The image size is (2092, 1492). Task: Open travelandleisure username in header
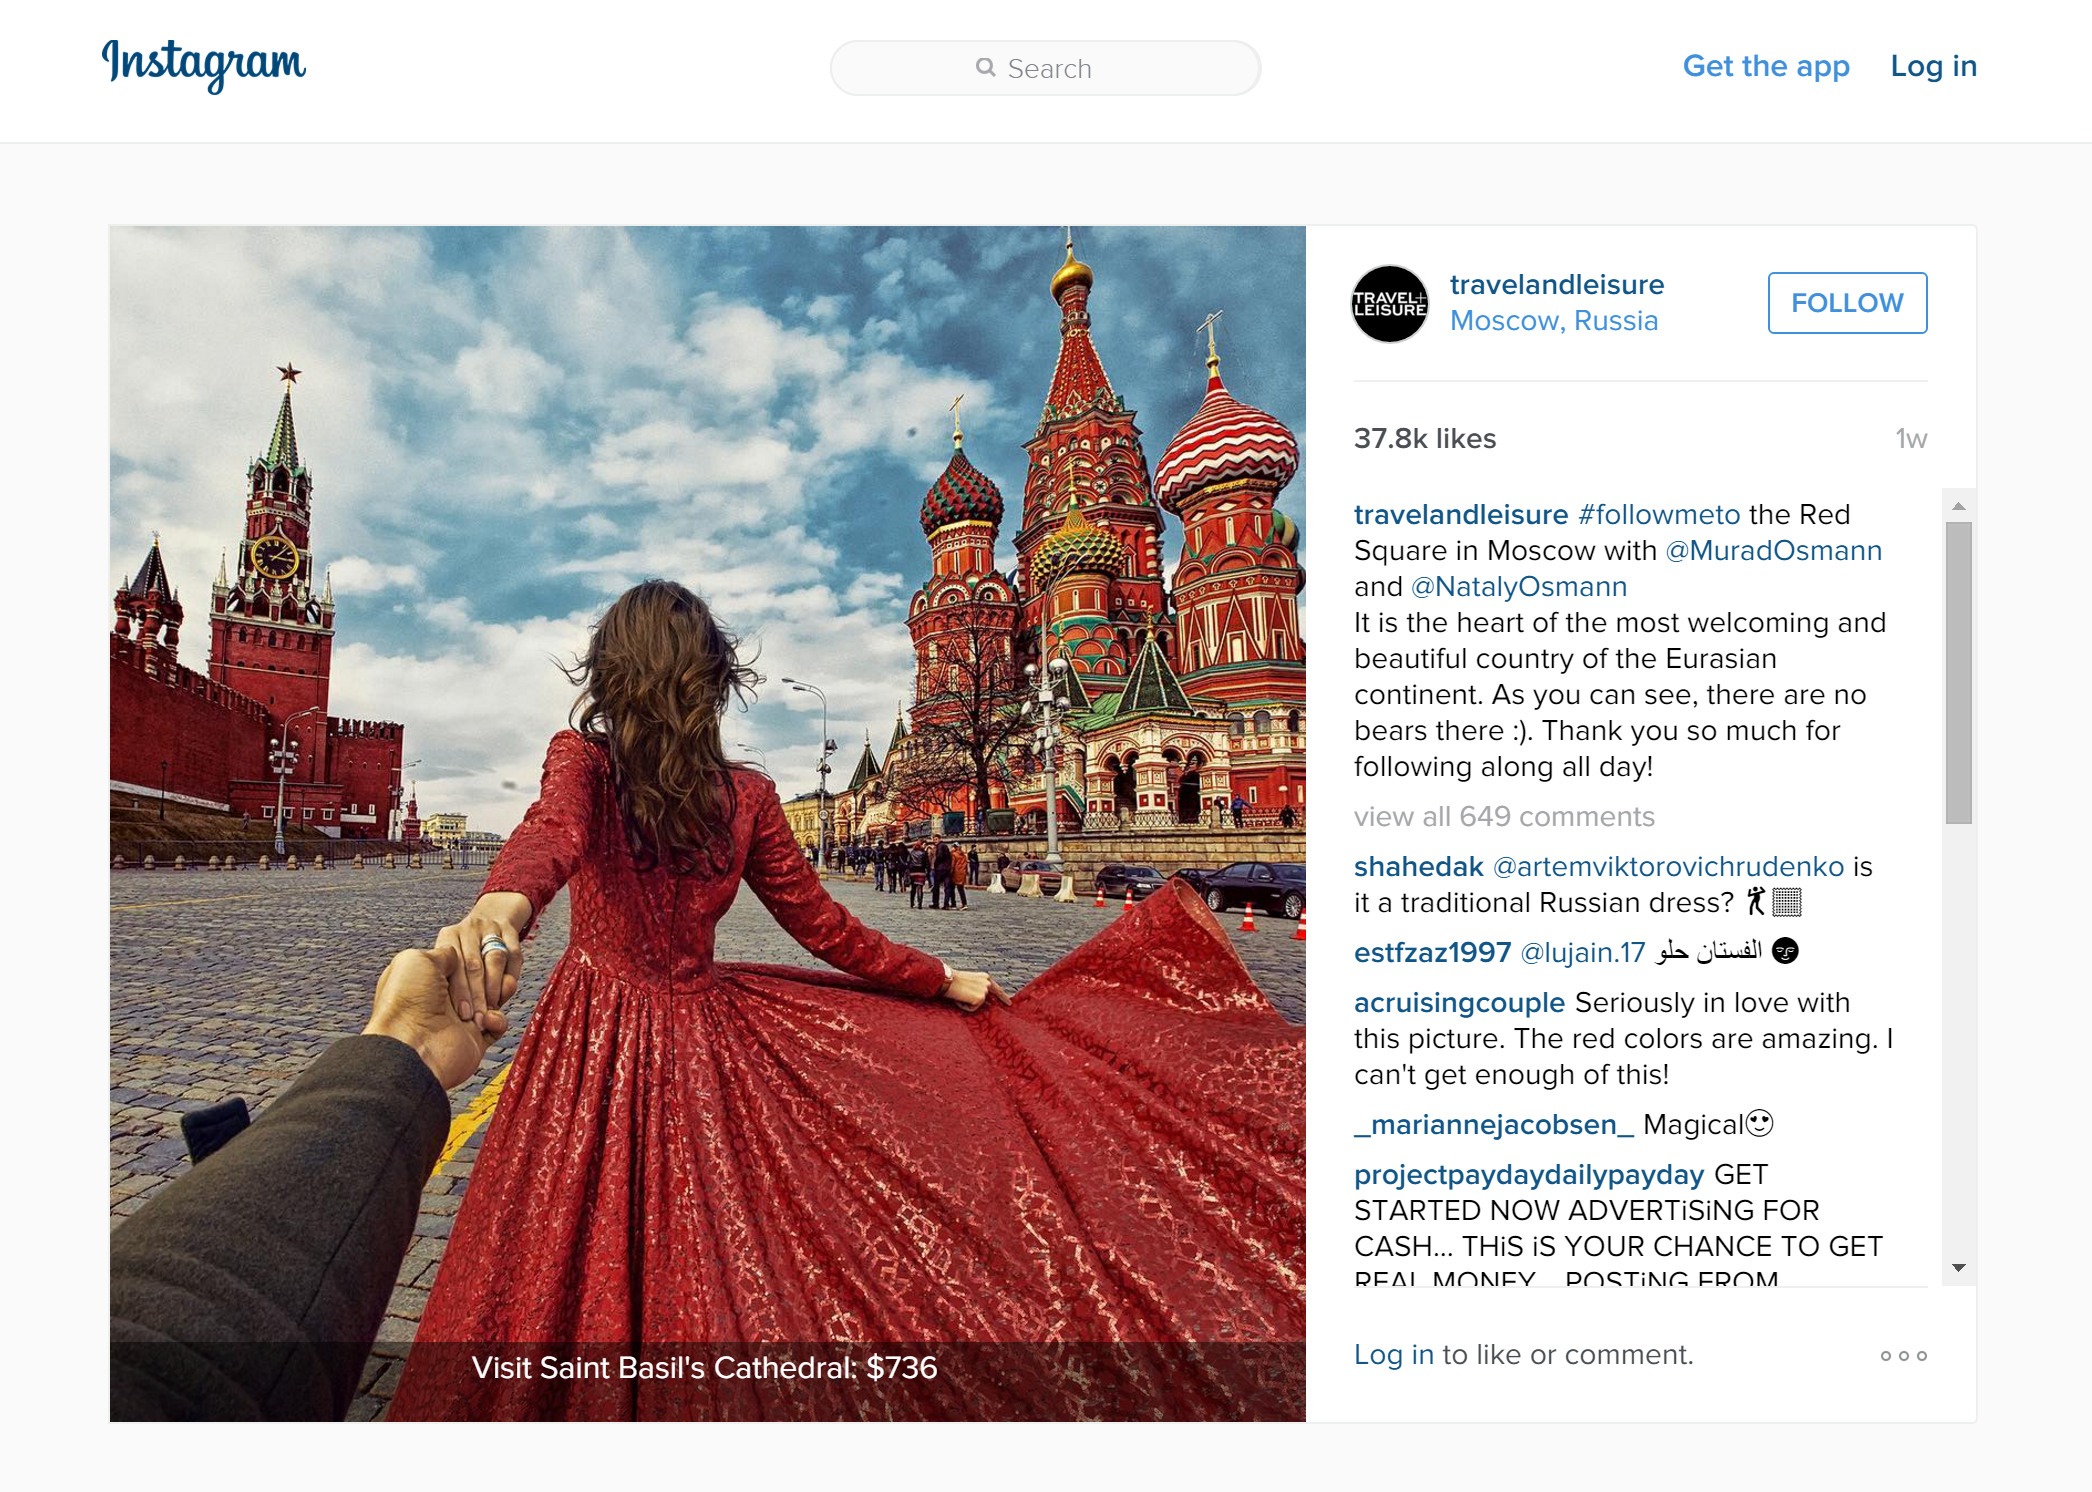pos(1556,285)
